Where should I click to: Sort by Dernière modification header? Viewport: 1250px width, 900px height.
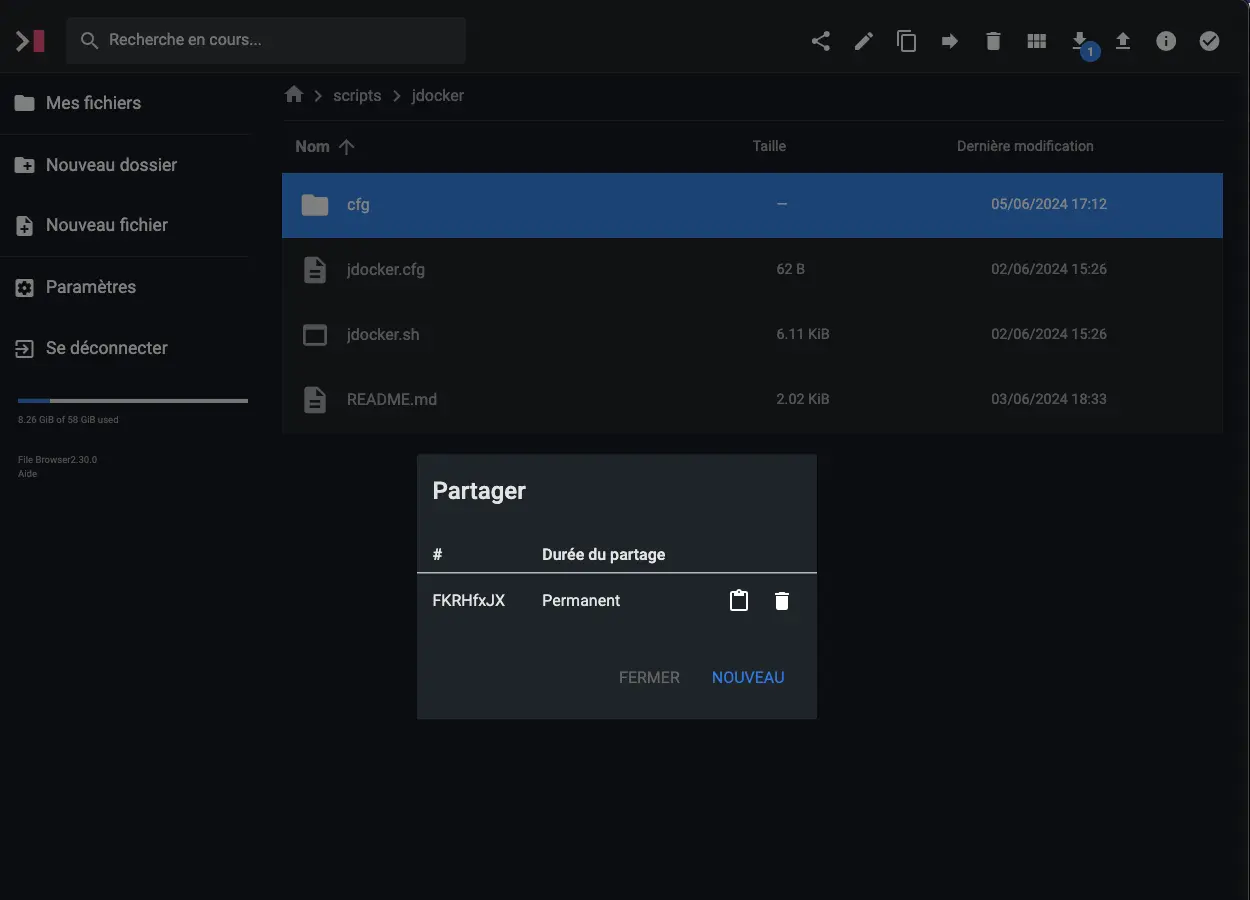click(x=1025, y=146)
